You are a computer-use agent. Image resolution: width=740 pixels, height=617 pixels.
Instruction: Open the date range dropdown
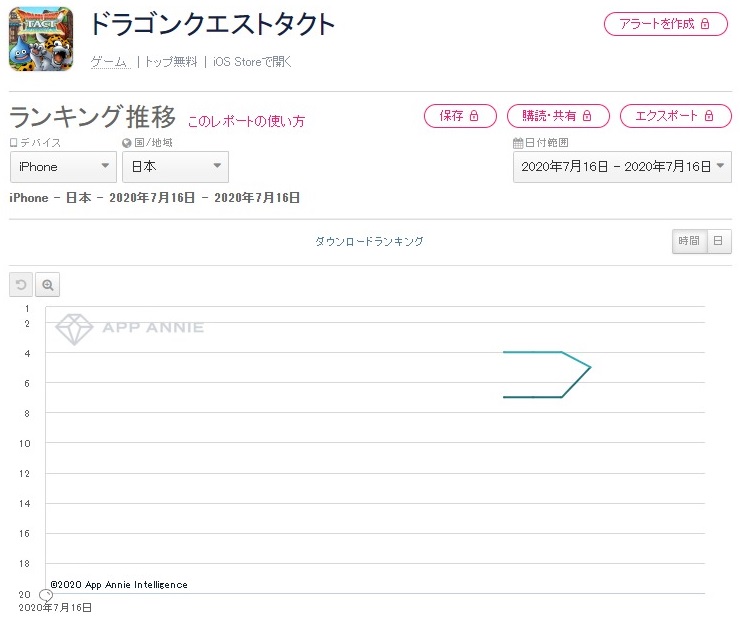click(622, 167)
